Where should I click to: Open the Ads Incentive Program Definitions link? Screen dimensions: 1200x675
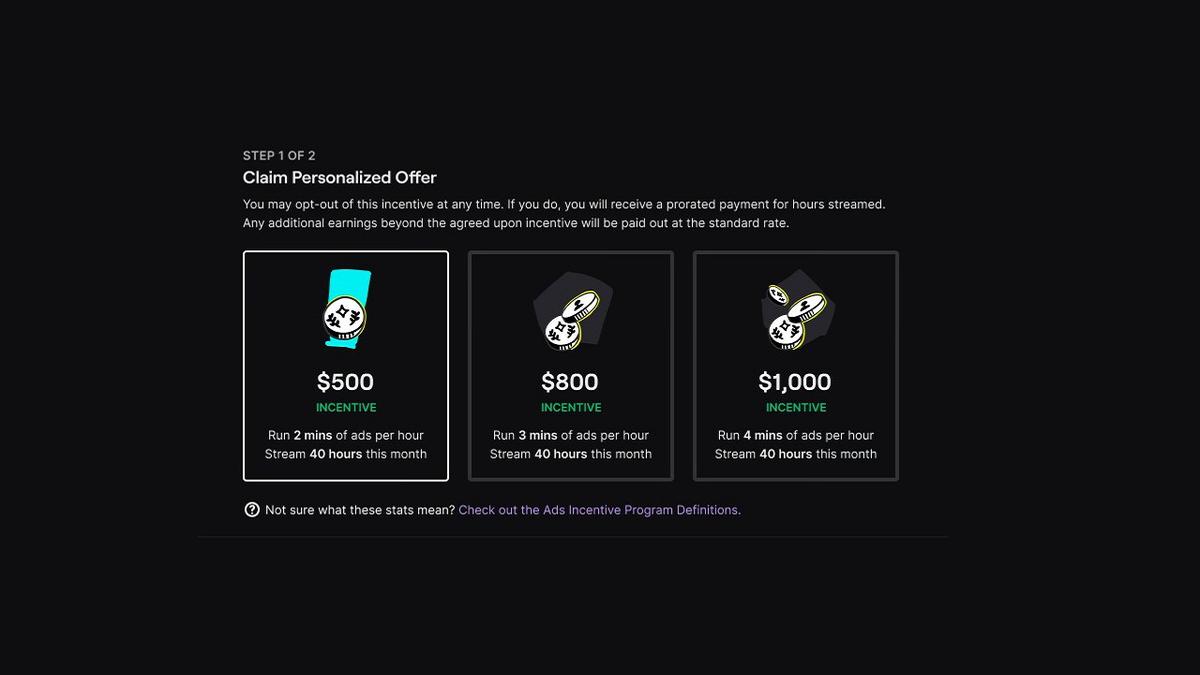599,510
